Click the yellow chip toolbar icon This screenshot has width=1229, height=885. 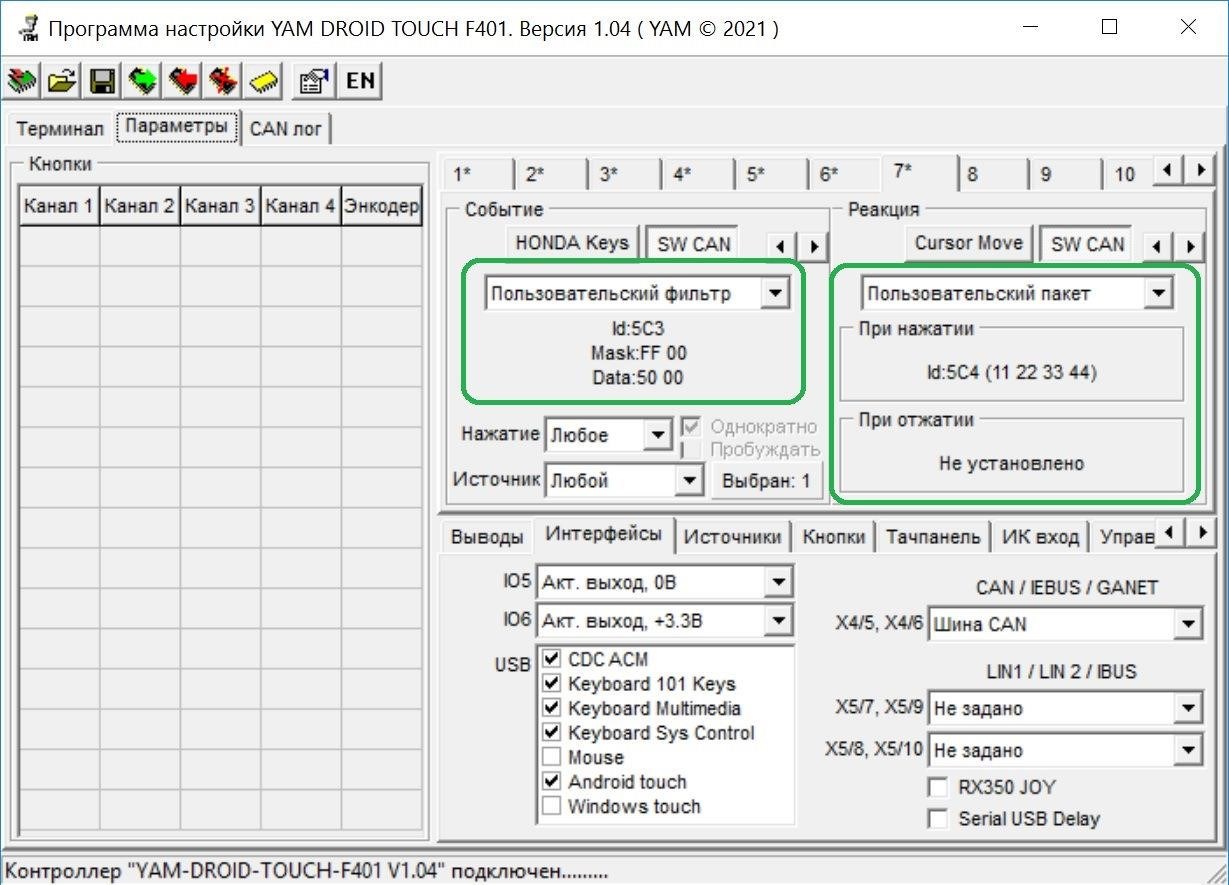[x=262, y=82]
